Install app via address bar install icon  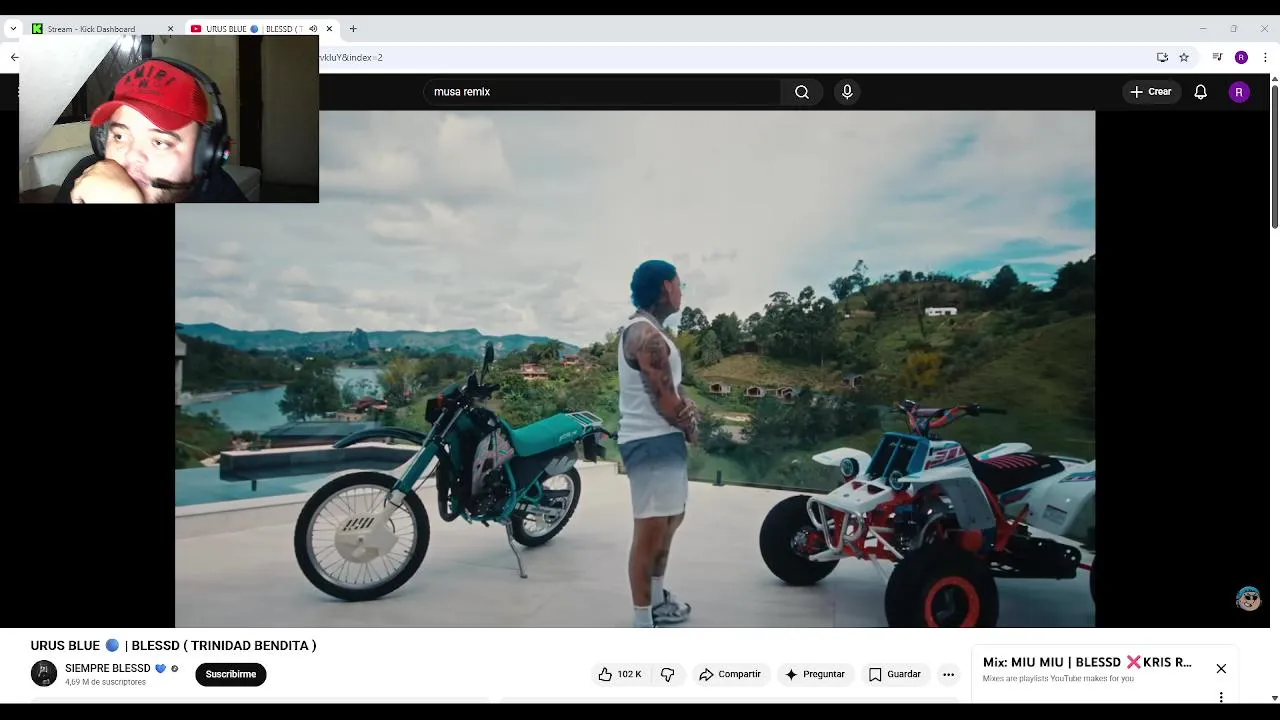(1162, 57)
